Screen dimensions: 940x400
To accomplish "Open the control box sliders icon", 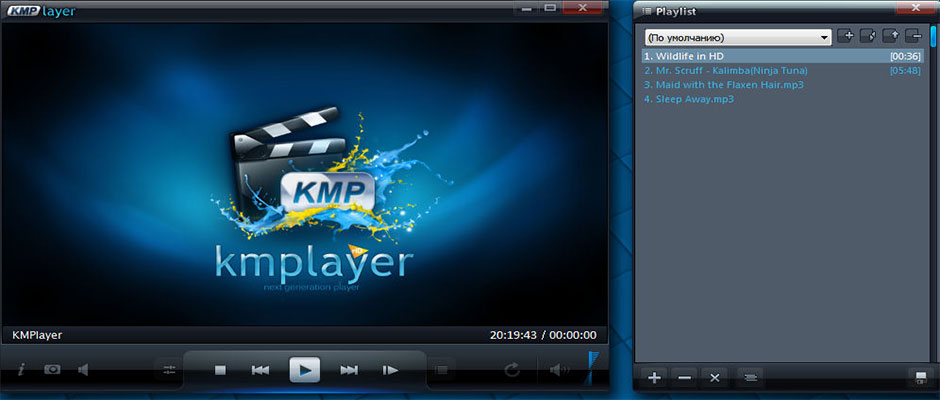I will [x=169, y=370].
